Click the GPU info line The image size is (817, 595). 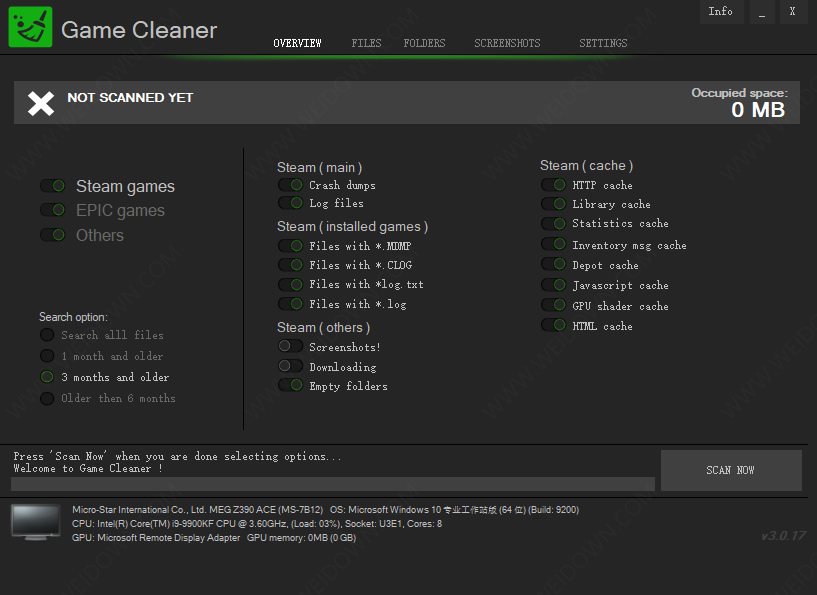214,538
